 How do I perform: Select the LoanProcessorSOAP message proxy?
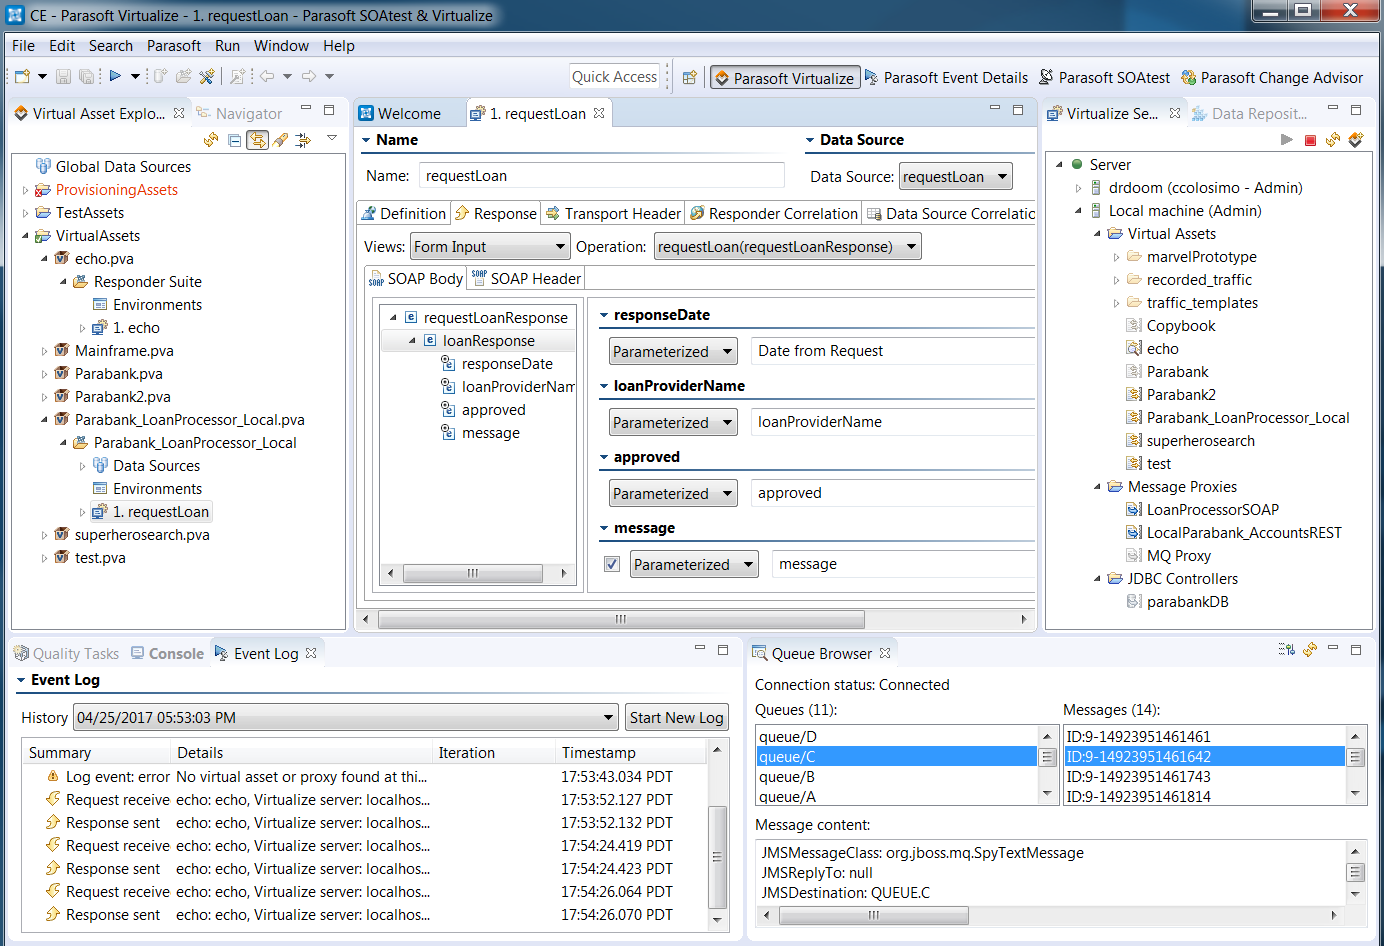(1212, 510)
